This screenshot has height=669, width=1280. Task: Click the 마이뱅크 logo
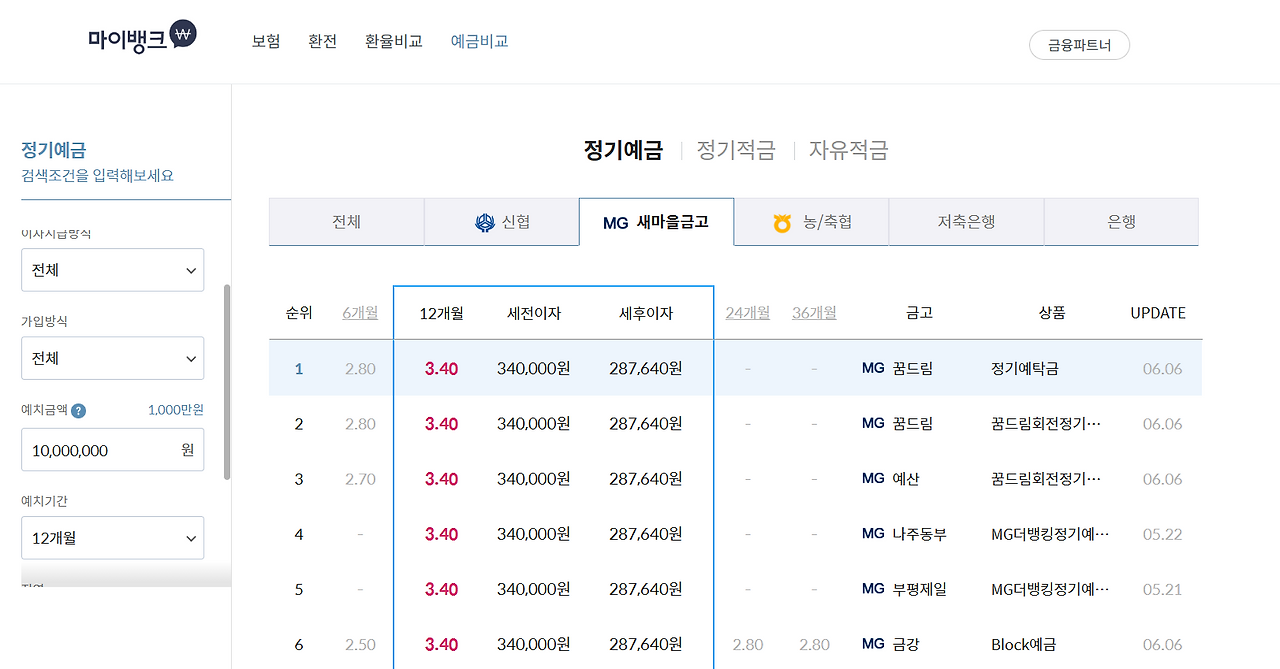142,38
